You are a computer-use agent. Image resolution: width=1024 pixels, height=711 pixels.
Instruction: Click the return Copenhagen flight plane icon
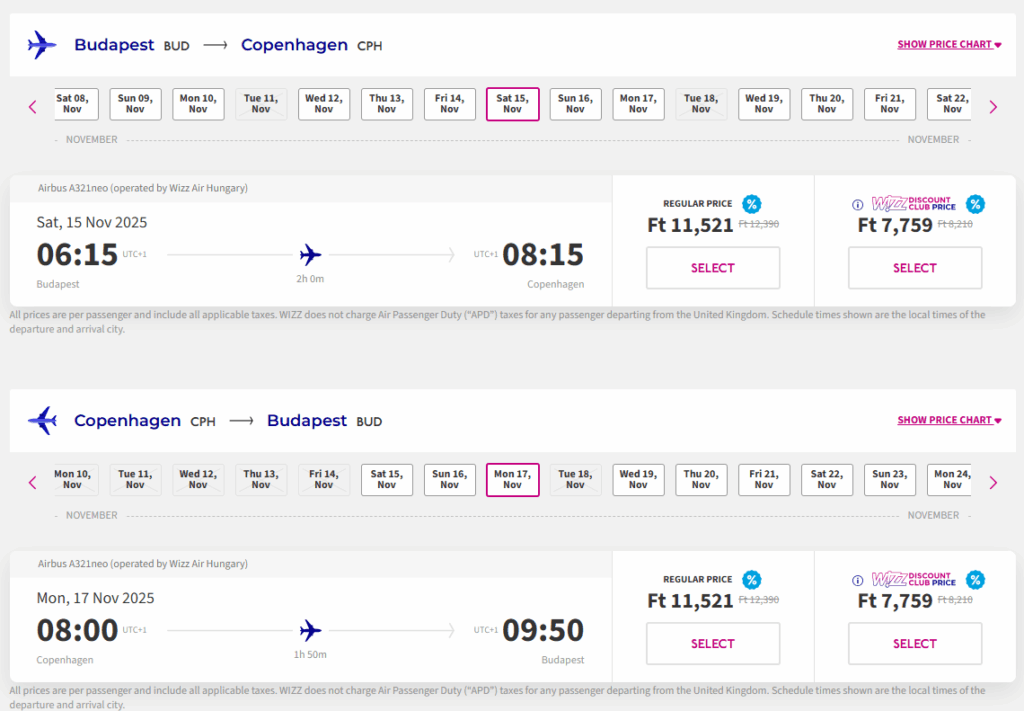[x=42, y=421]
